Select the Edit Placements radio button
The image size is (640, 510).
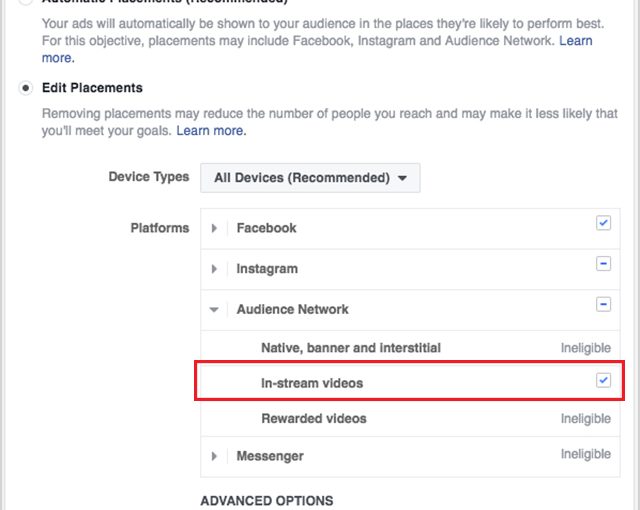(x=26, y=88)
